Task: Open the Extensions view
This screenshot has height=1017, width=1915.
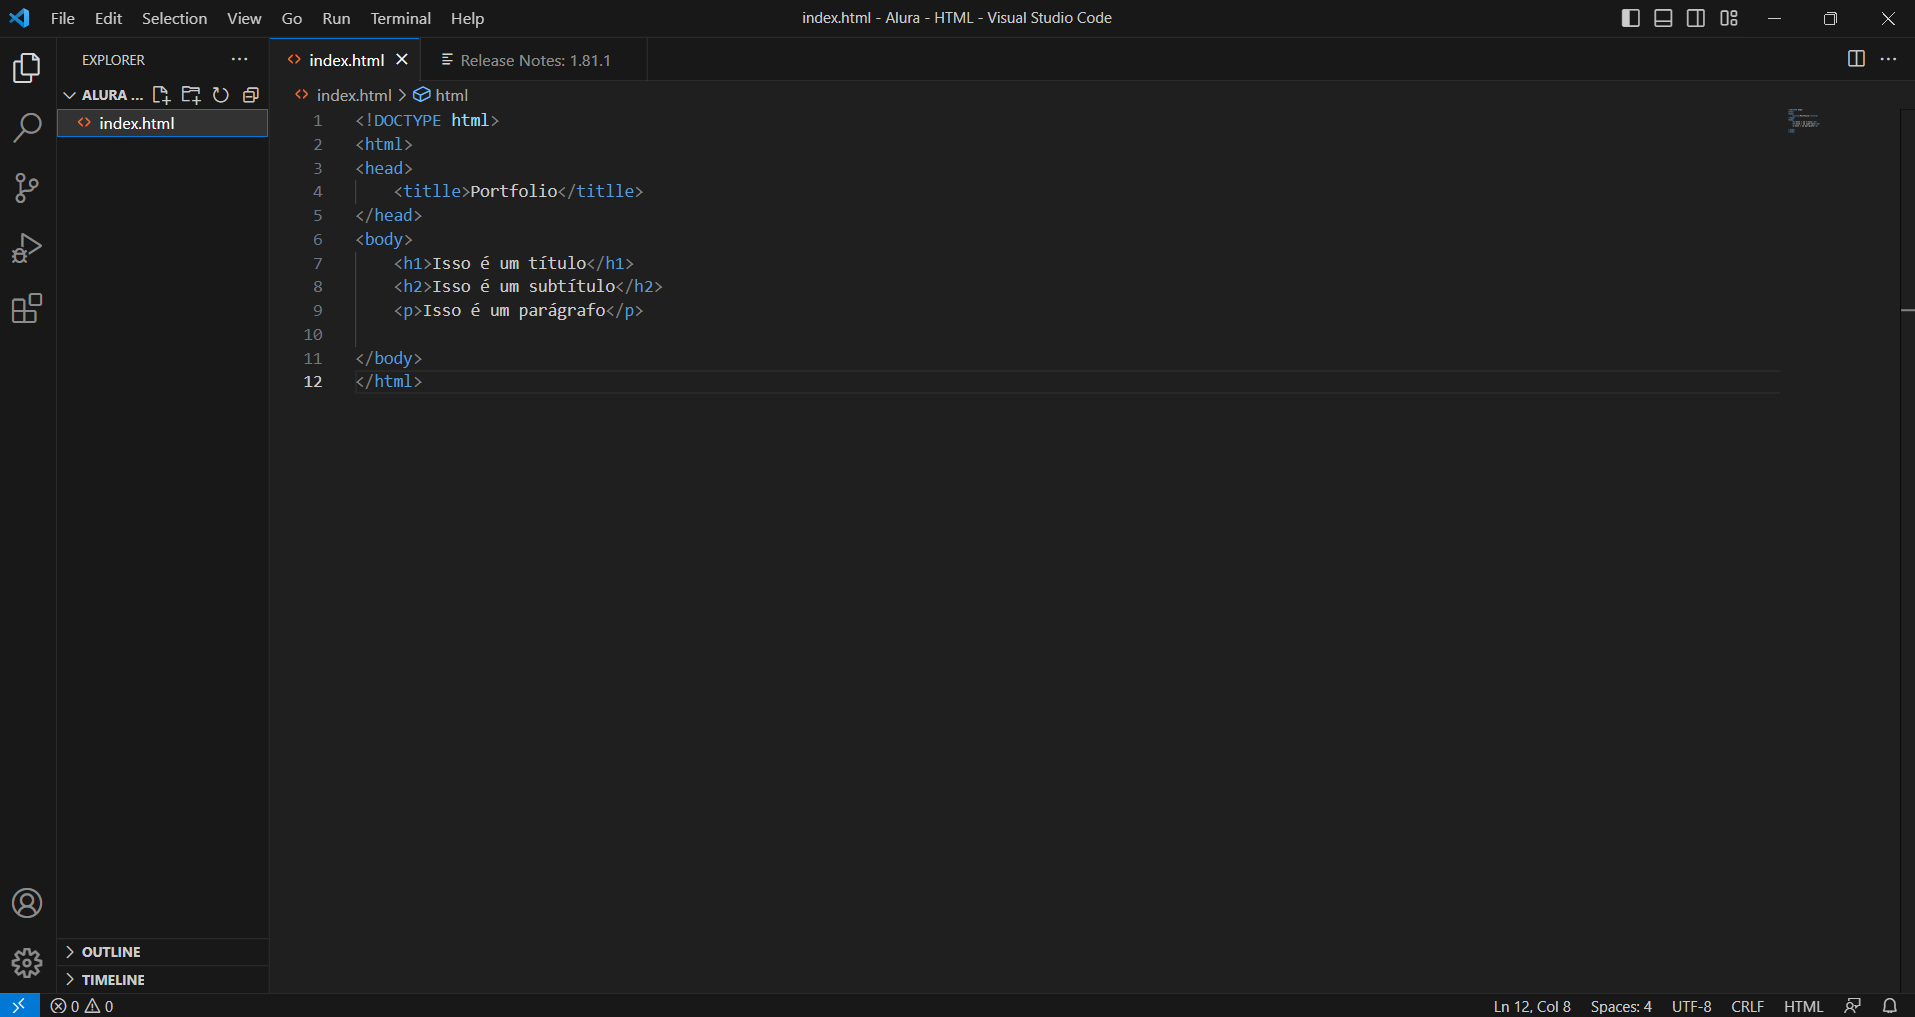Action: [x=27, y=308]
